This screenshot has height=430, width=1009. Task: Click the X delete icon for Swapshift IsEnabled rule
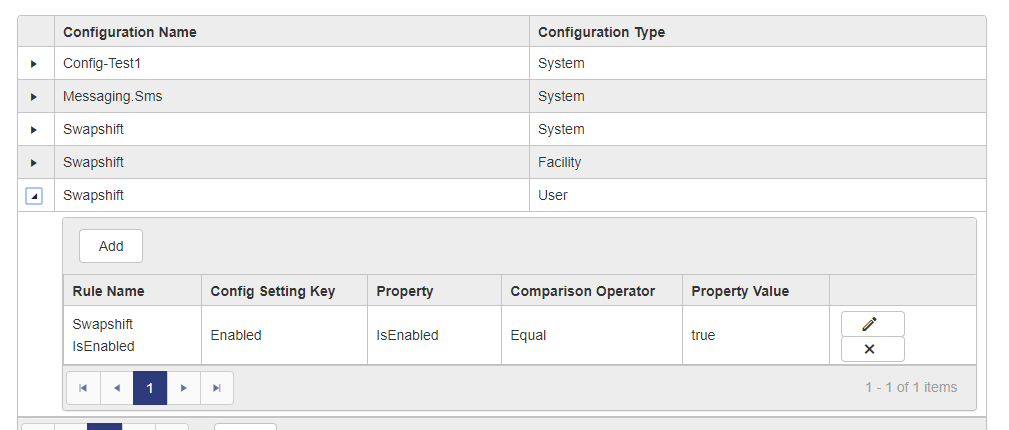coord(872,349)
